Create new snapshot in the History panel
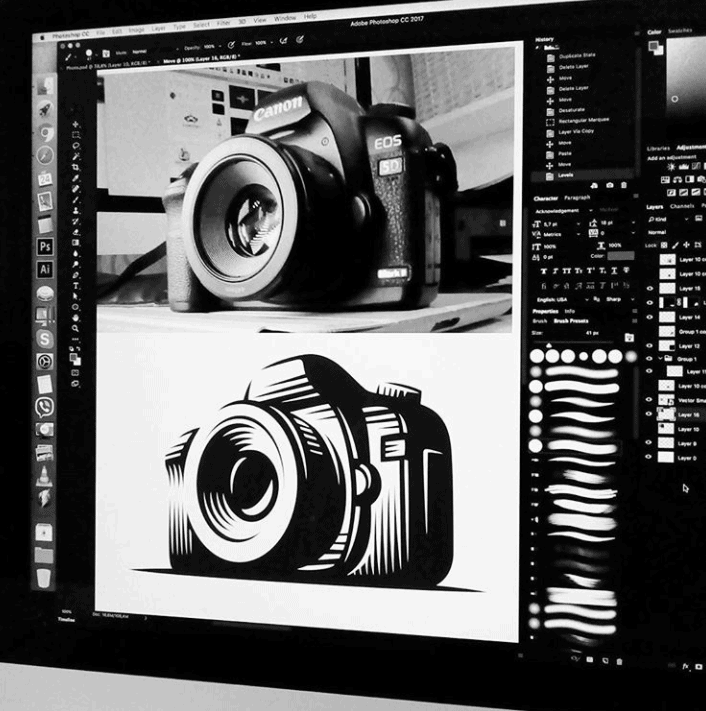This screenshot has height=711, width=706. click(610, 185)
